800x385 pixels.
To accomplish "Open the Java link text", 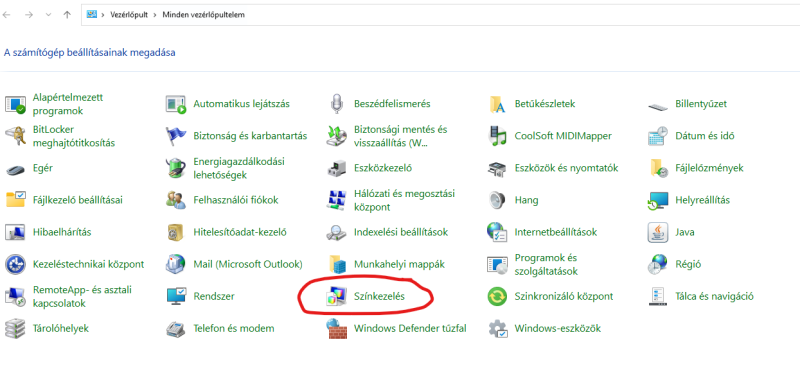I will (685, 232).
